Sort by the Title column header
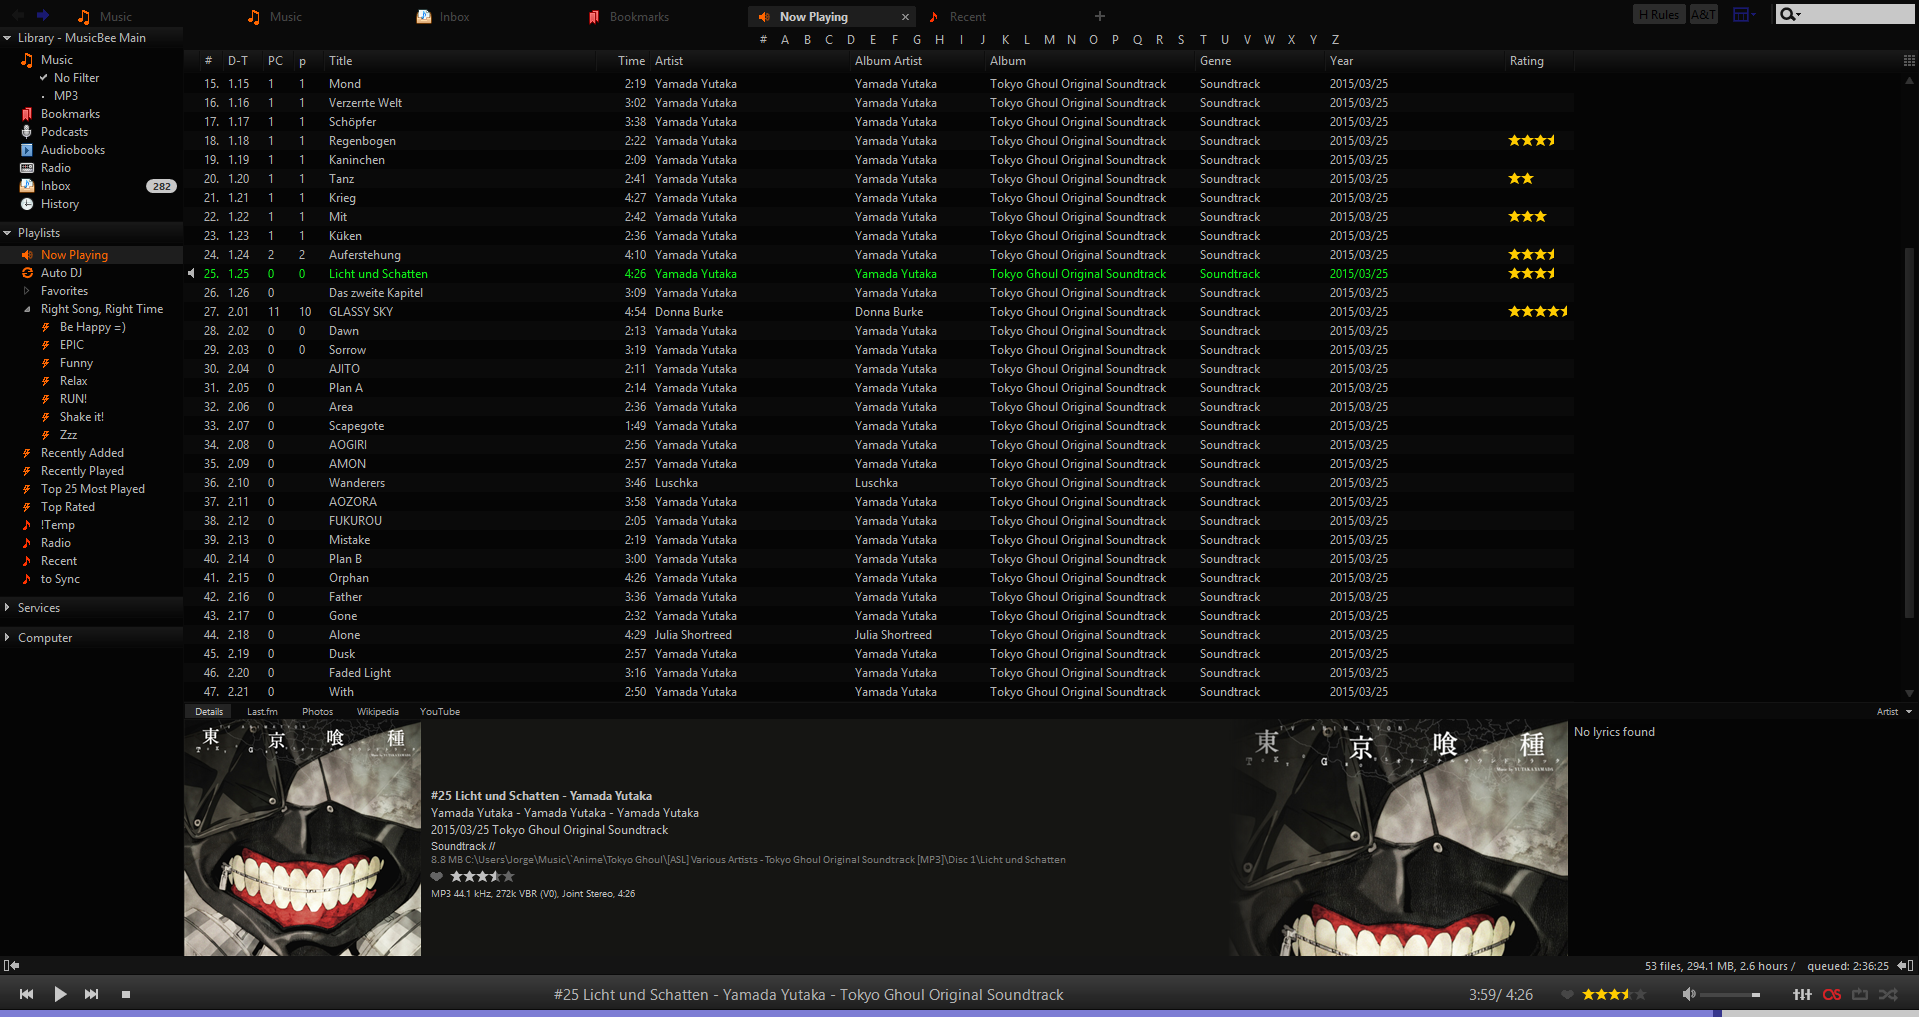The width and height of the screenshot is (1919, 1017). tap(340, 61)
